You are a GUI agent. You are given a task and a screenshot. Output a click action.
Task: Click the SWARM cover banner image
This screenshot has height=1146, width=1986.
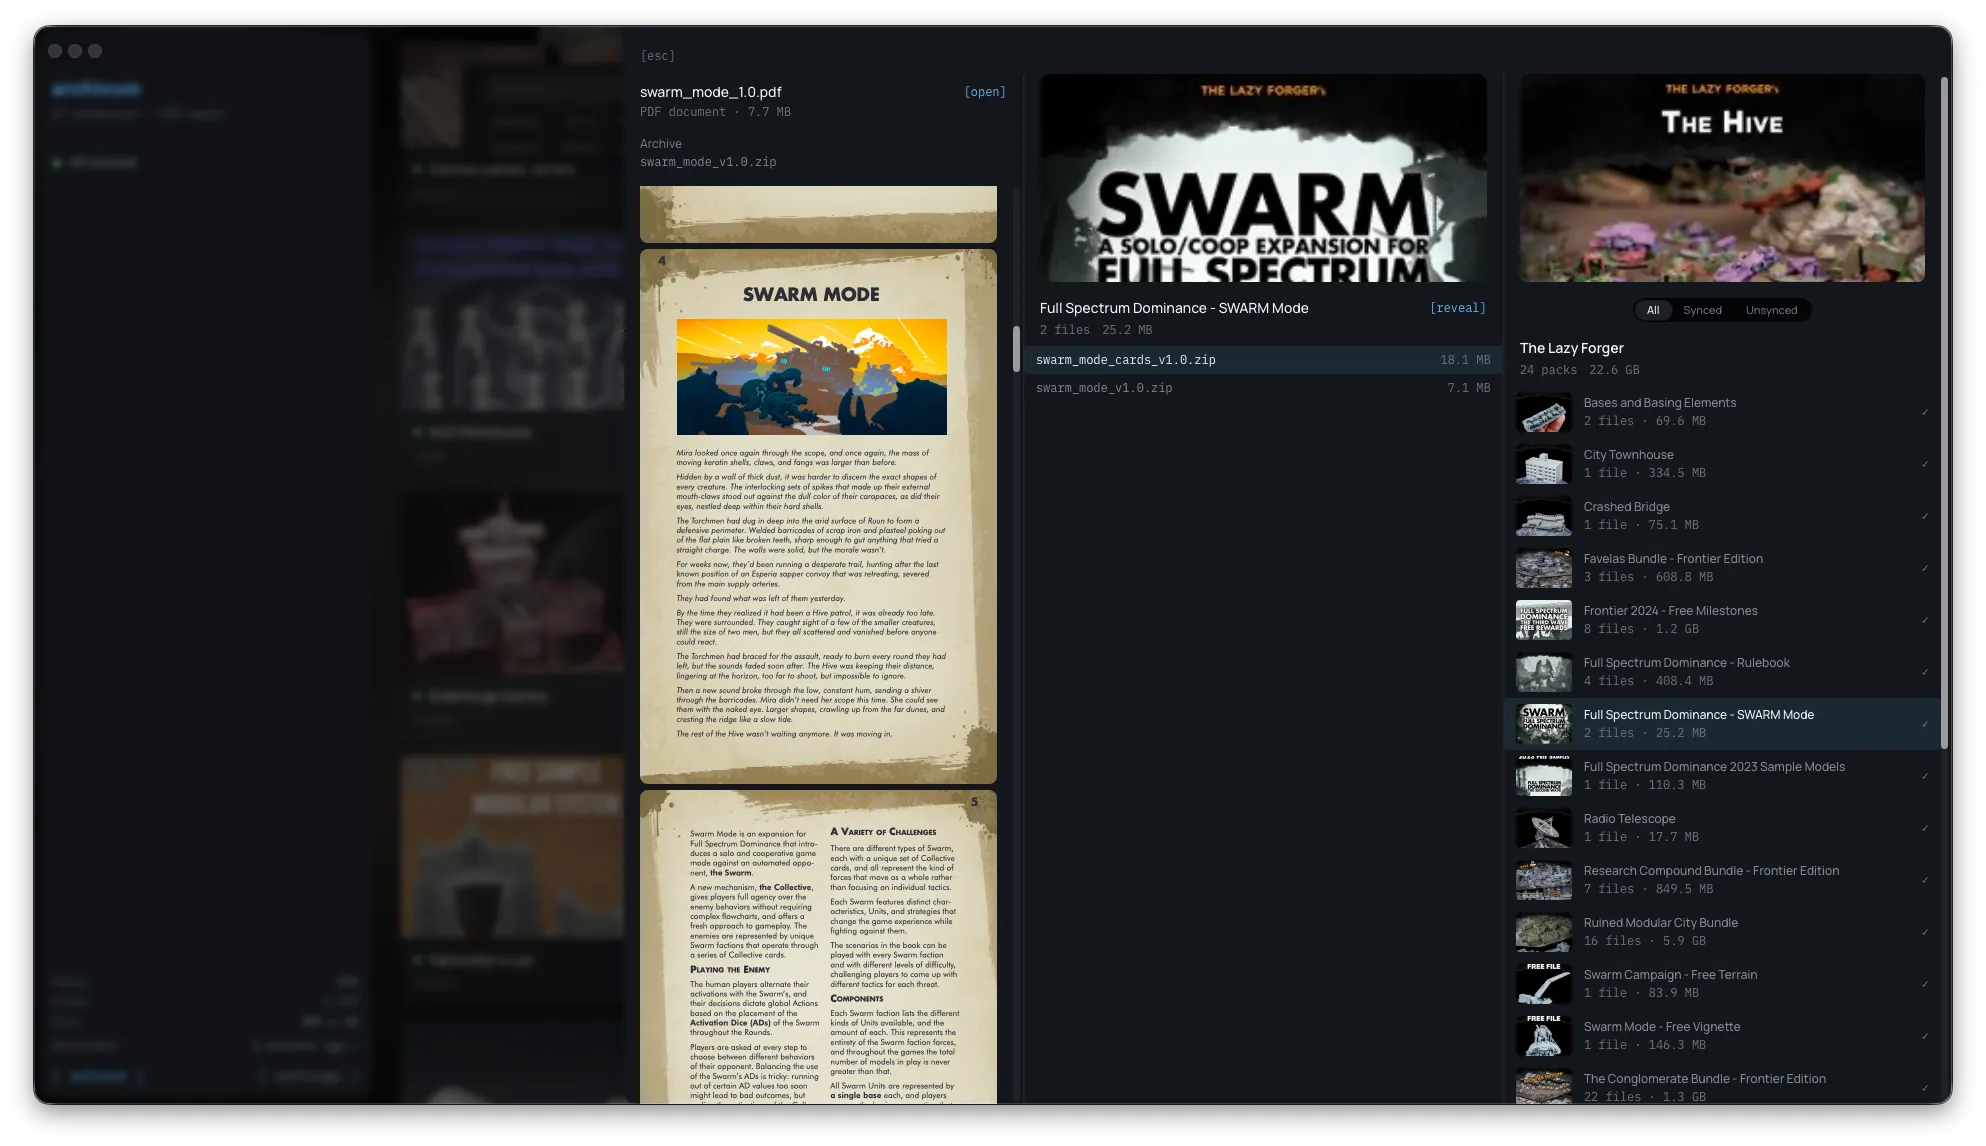(x=1262, y=178)
